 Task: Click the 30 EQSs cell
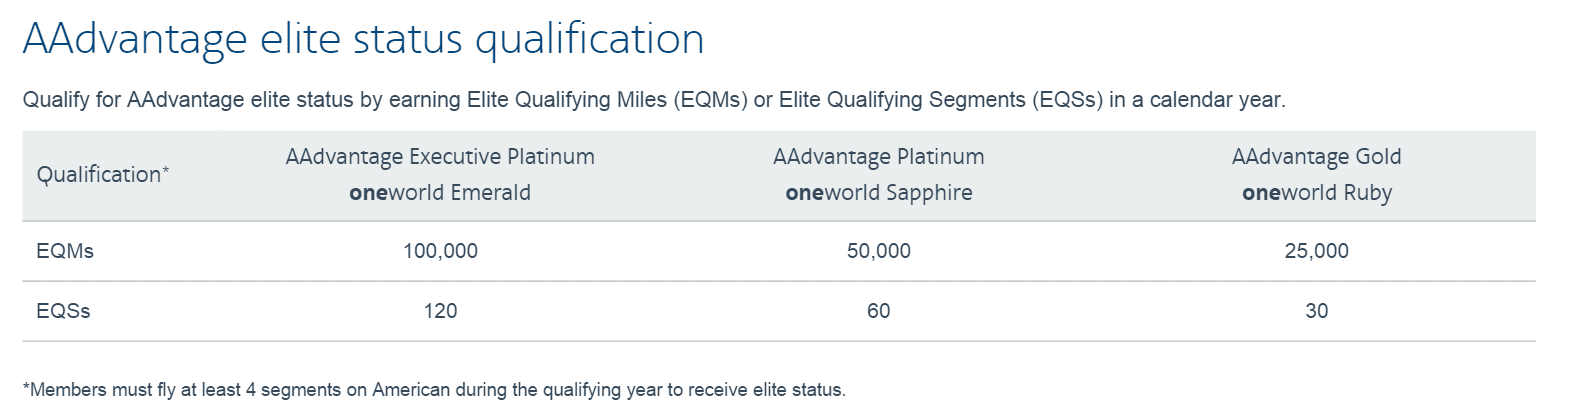pyautogui.click(x=1317, y=311)
